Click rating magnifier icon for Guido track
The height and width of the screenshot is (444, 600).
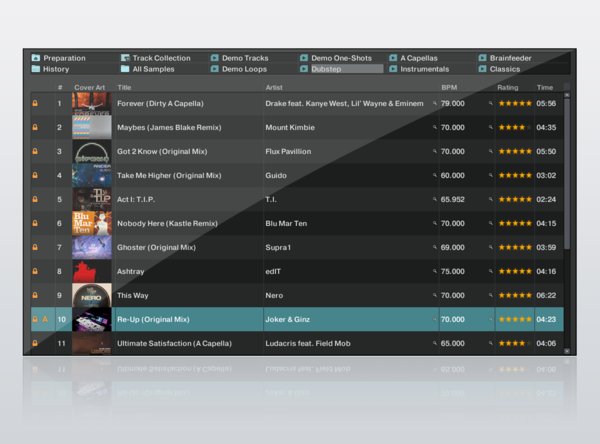coord(491,175)
